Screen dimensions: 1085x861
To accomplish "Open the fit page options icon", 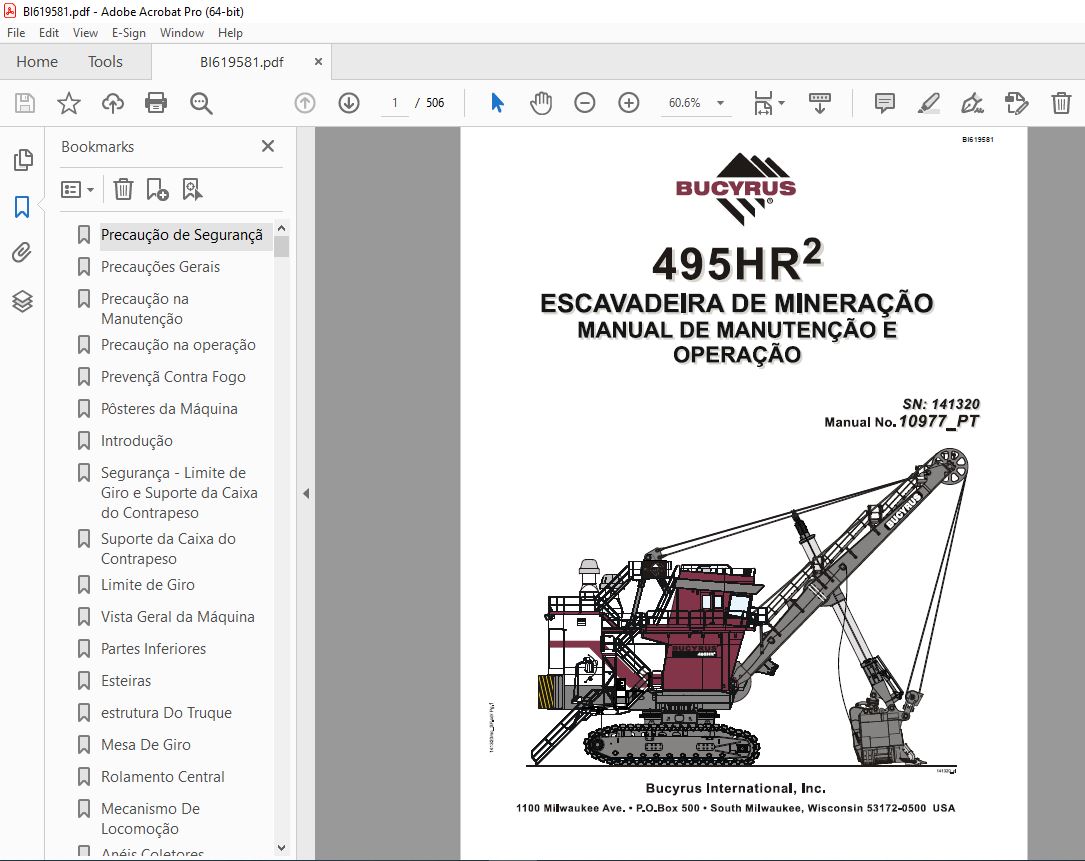I will [769, 103].
